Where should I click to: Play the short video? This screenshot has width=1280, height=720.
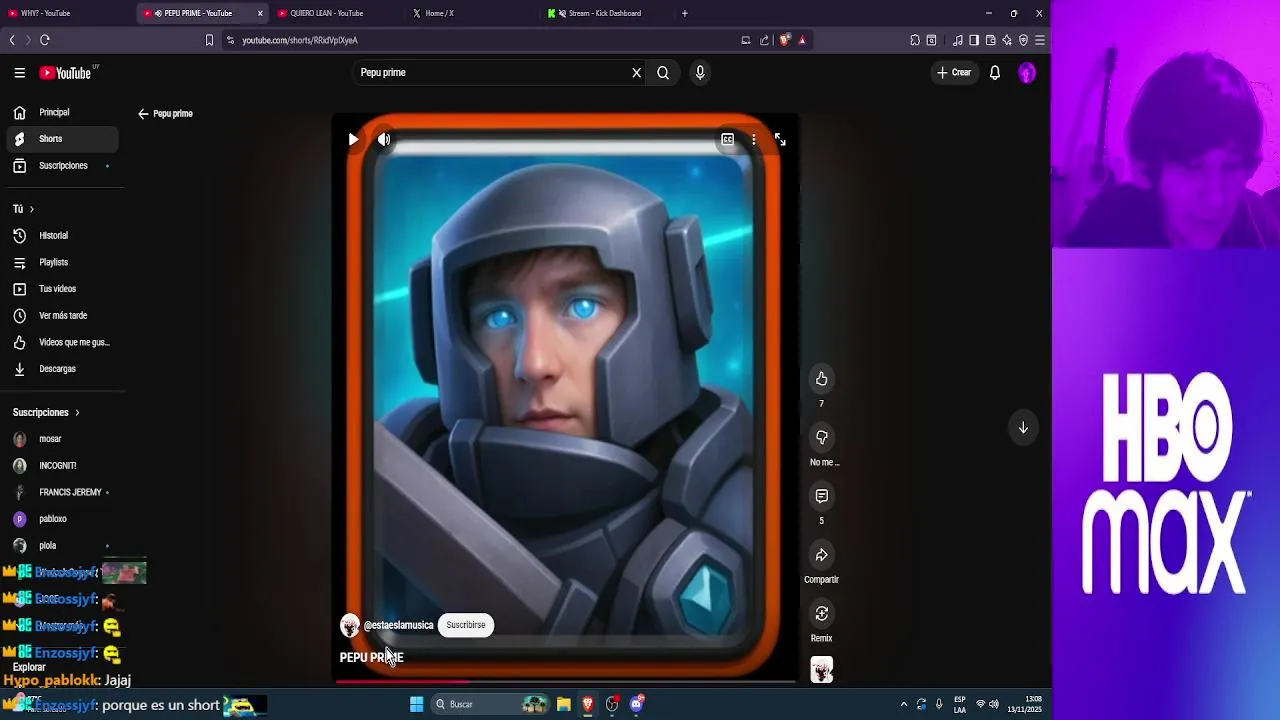coord(353,140)
